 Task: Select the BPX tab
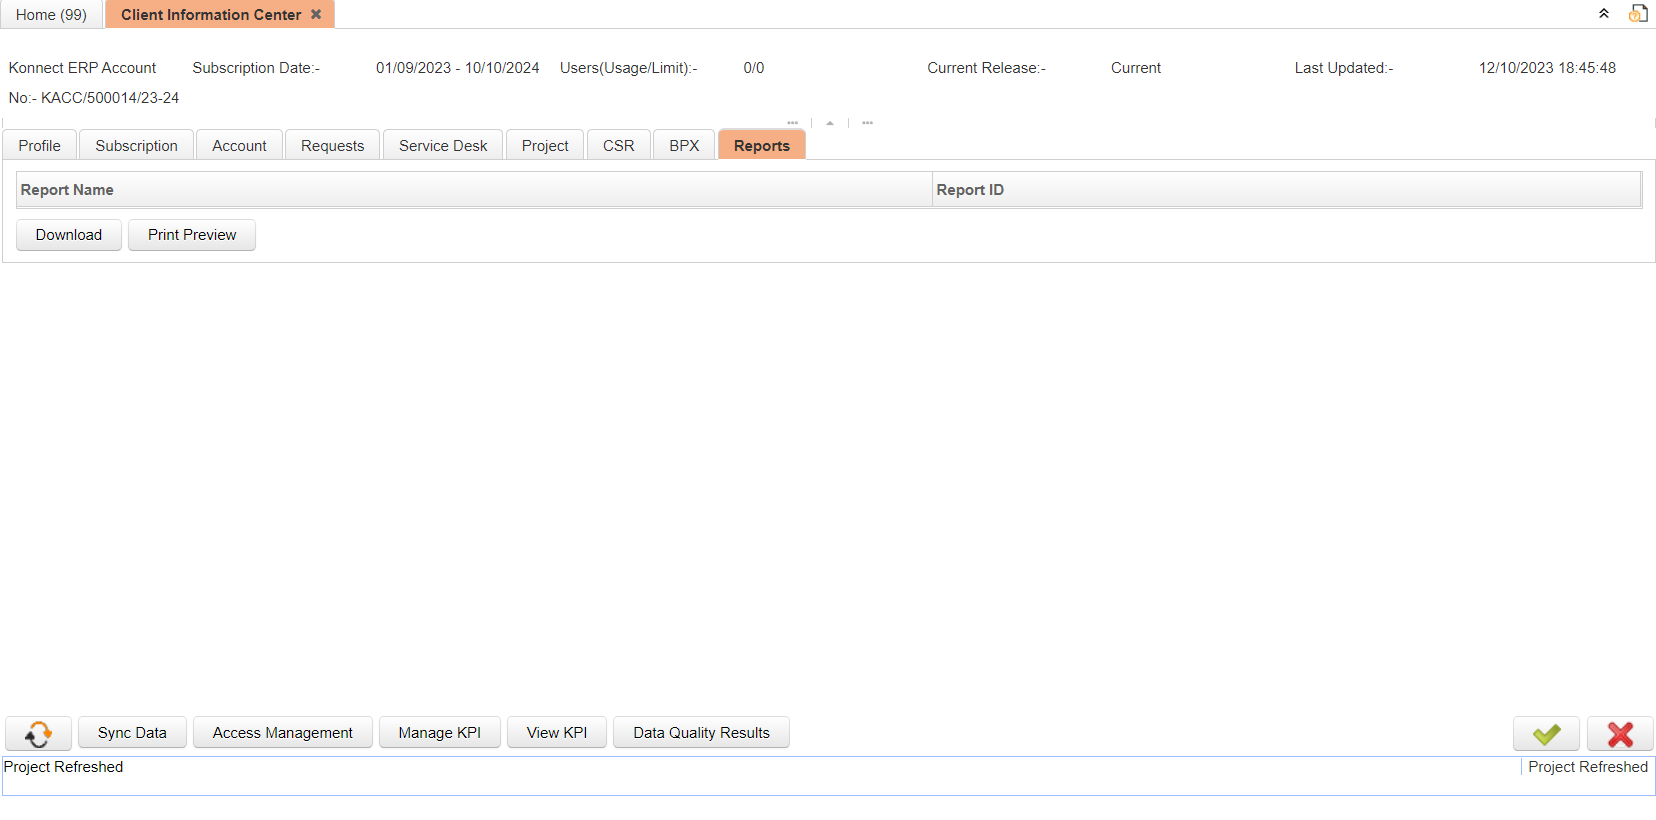[684, 146]
